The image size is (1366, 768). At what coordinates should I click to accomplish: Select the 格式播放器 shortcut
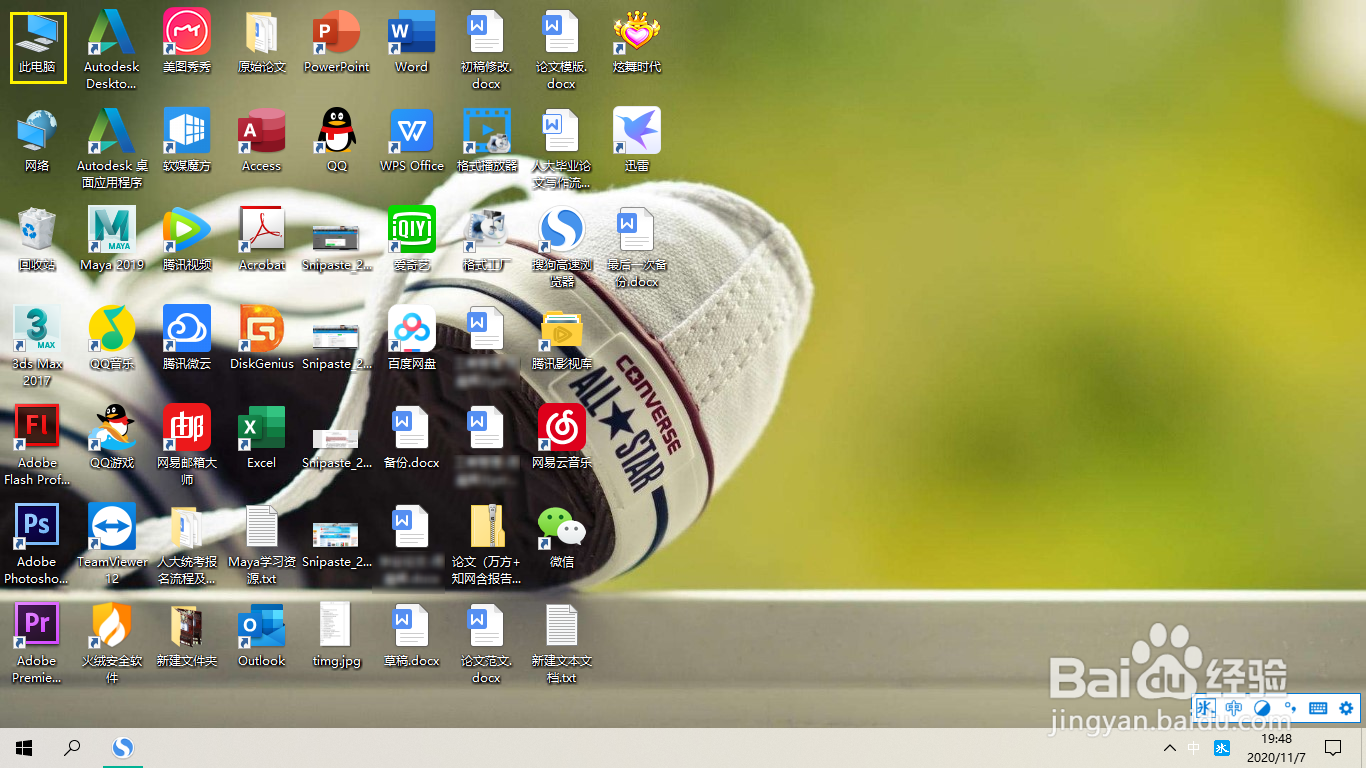(487, 141)
